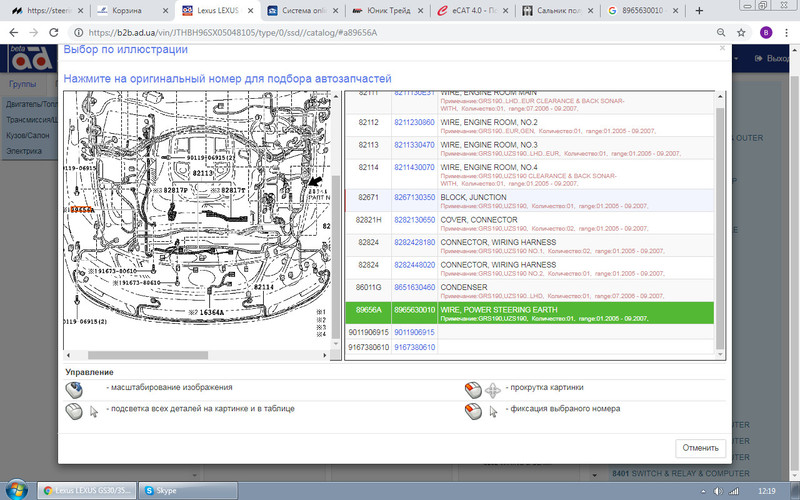Click diagram scroll-right arrow
800x500 pixels.
(x=325, y=355)
